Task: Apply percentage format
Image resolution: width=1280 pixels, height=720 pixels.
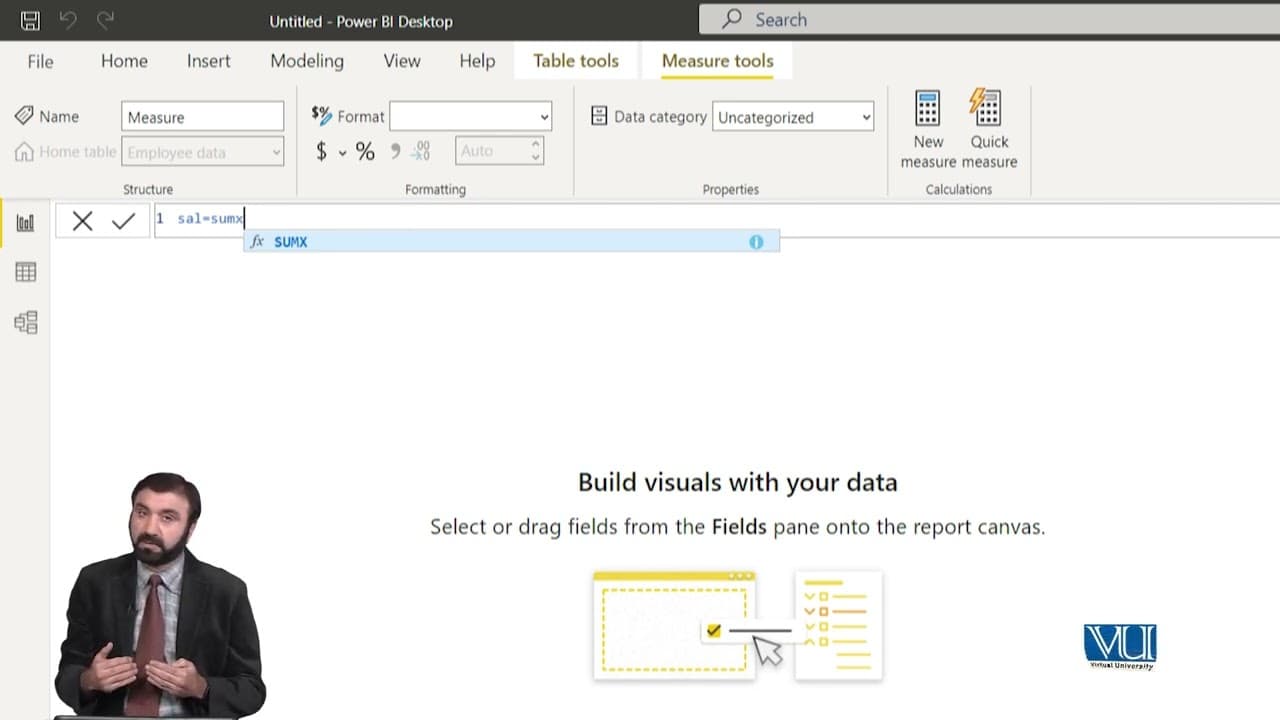Action: (x=365, y=151)
